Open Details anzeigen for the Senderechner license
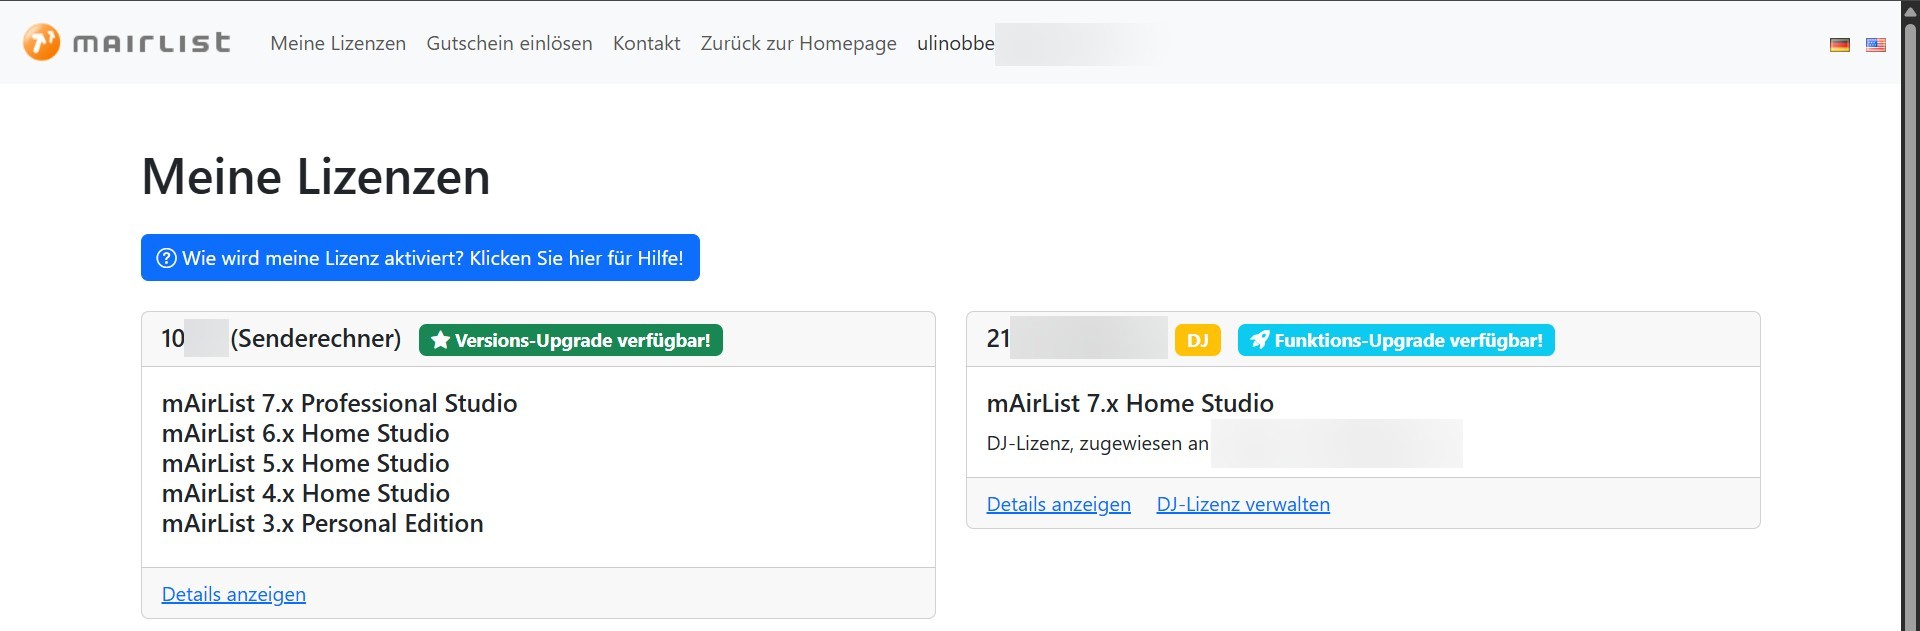Screen dimensions: 1920x631 point(234,594)
